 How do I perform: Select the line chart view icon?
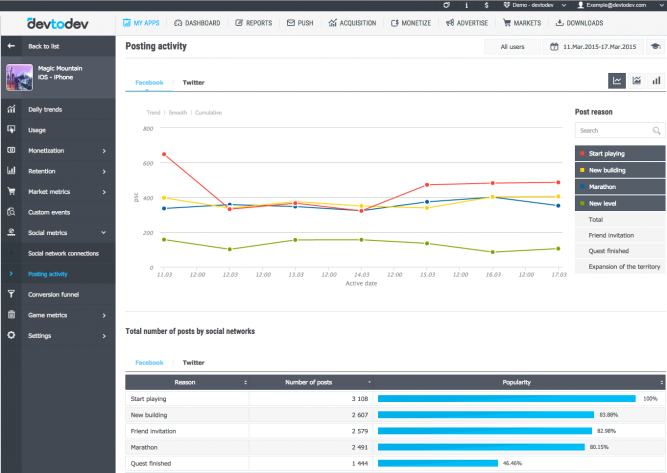tap(618, 80)
